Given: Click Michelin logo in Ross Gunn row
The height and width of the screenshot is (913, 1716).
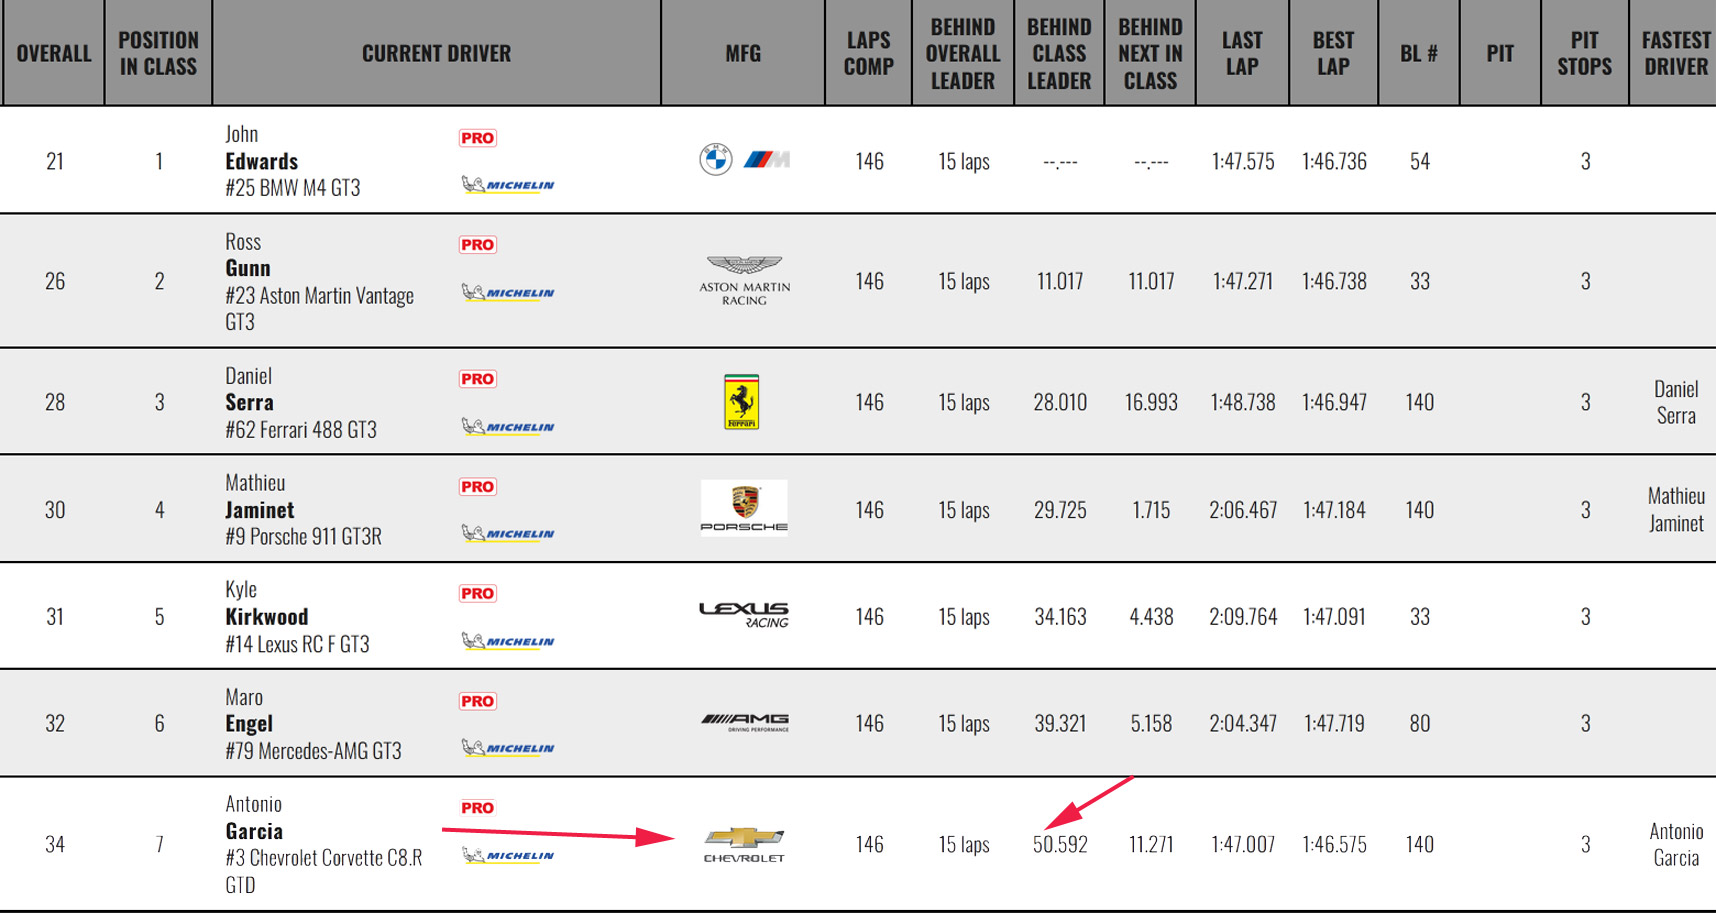Looking at the screenshot, I should coord(508,293).
